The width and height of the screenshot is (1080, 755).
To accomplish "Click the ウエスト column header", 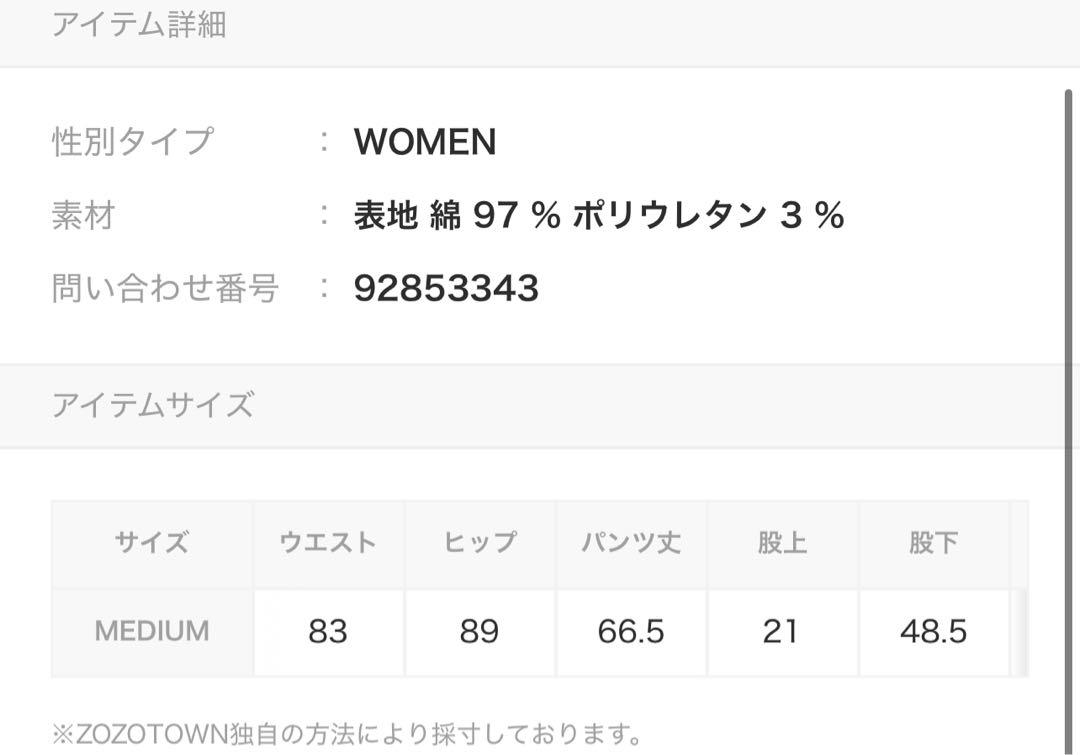I will [329, 544].
